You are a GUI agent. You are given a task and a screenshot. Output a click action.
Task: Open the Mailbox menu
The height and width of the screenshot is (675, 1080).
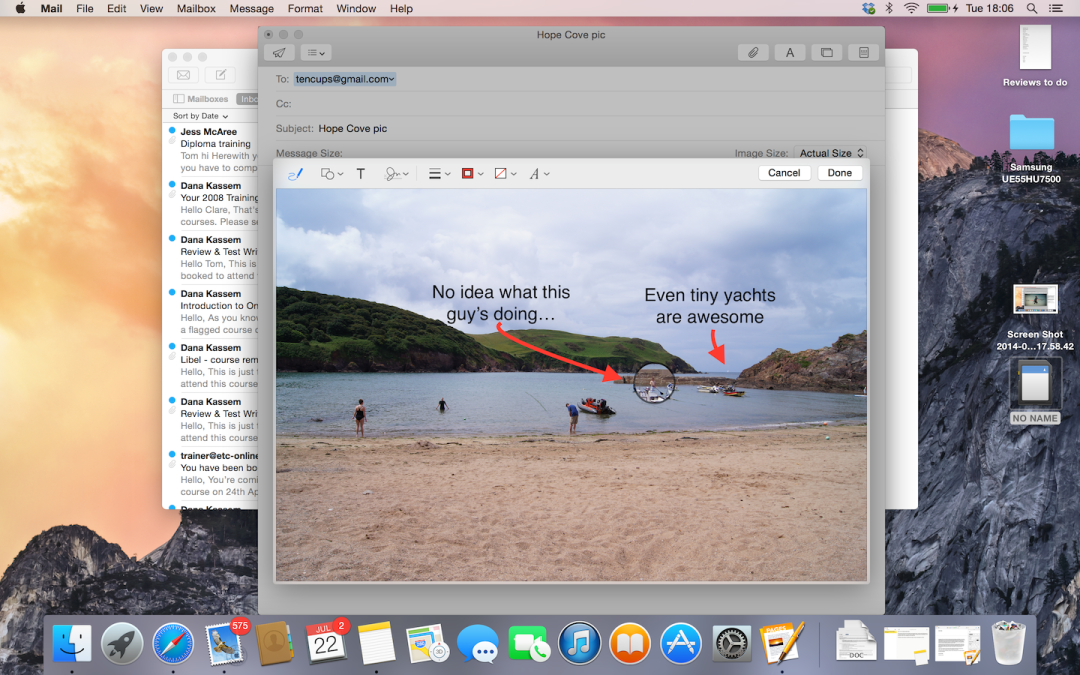coord(196,8)
